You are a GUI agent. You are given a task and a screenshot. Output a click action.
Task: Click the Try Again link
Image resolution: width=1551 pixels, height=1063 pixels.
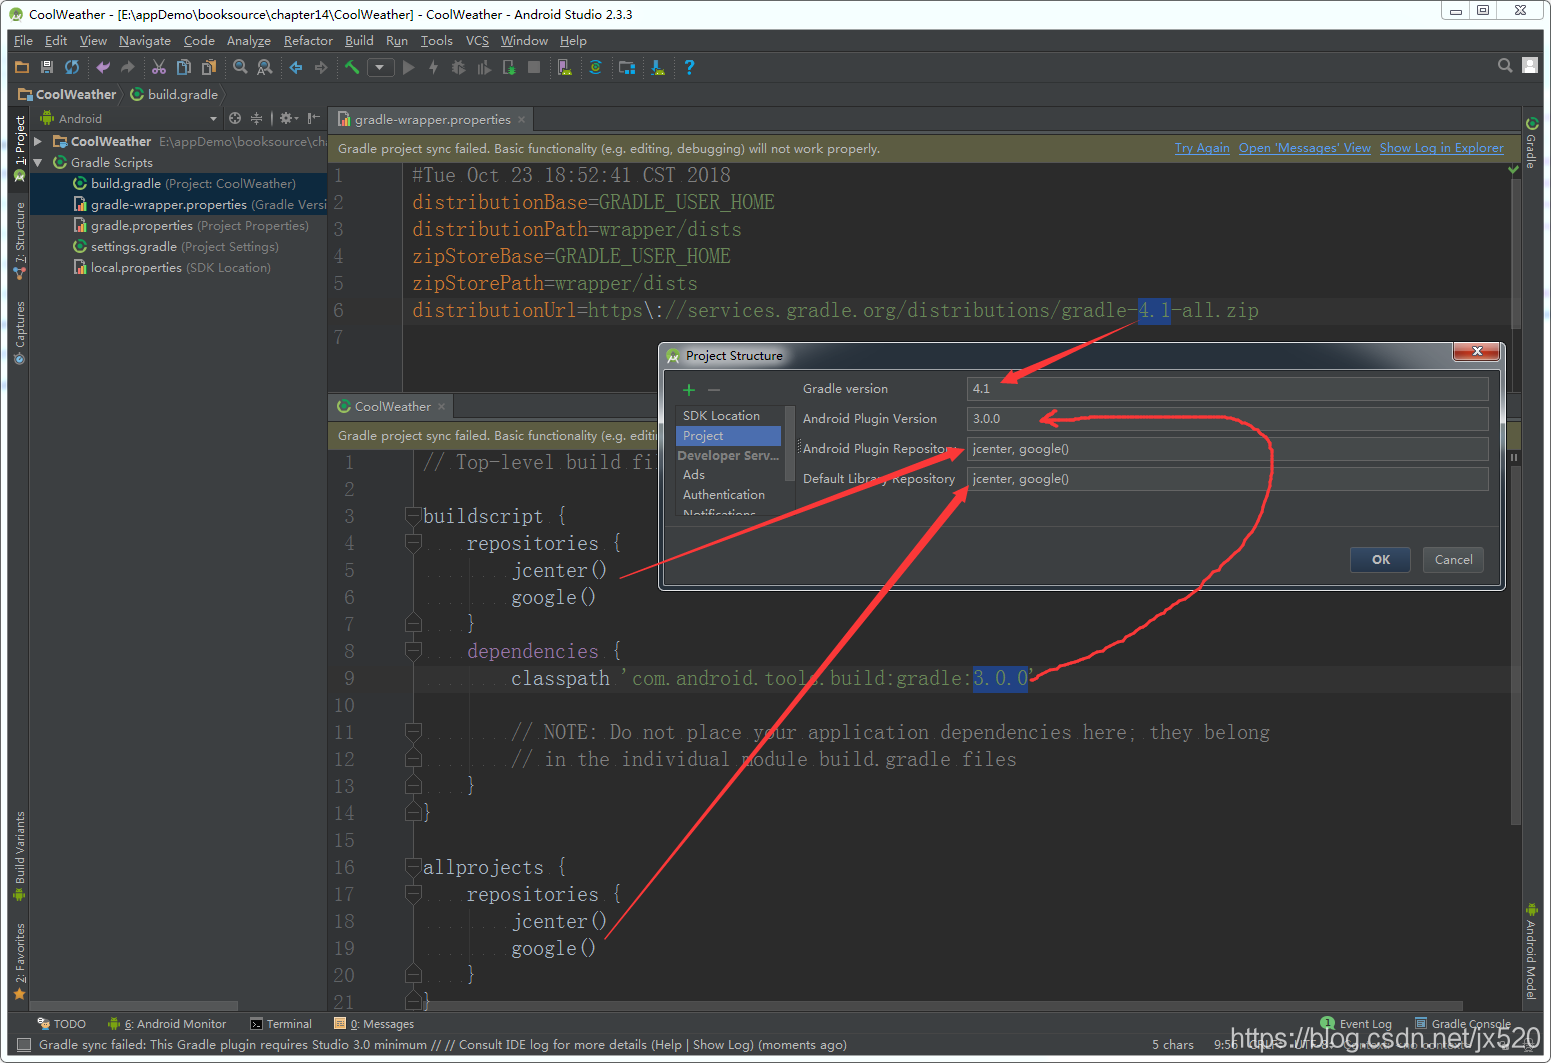1202,148
